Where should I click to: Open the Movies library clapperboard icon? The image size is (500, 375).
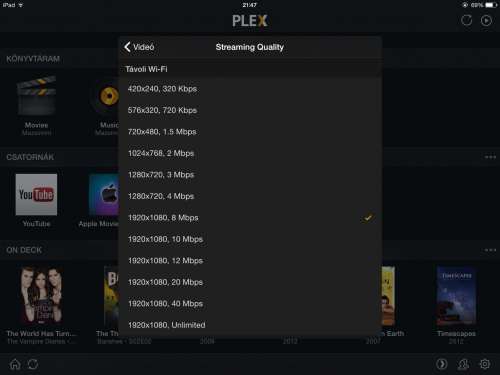[36, 96]
